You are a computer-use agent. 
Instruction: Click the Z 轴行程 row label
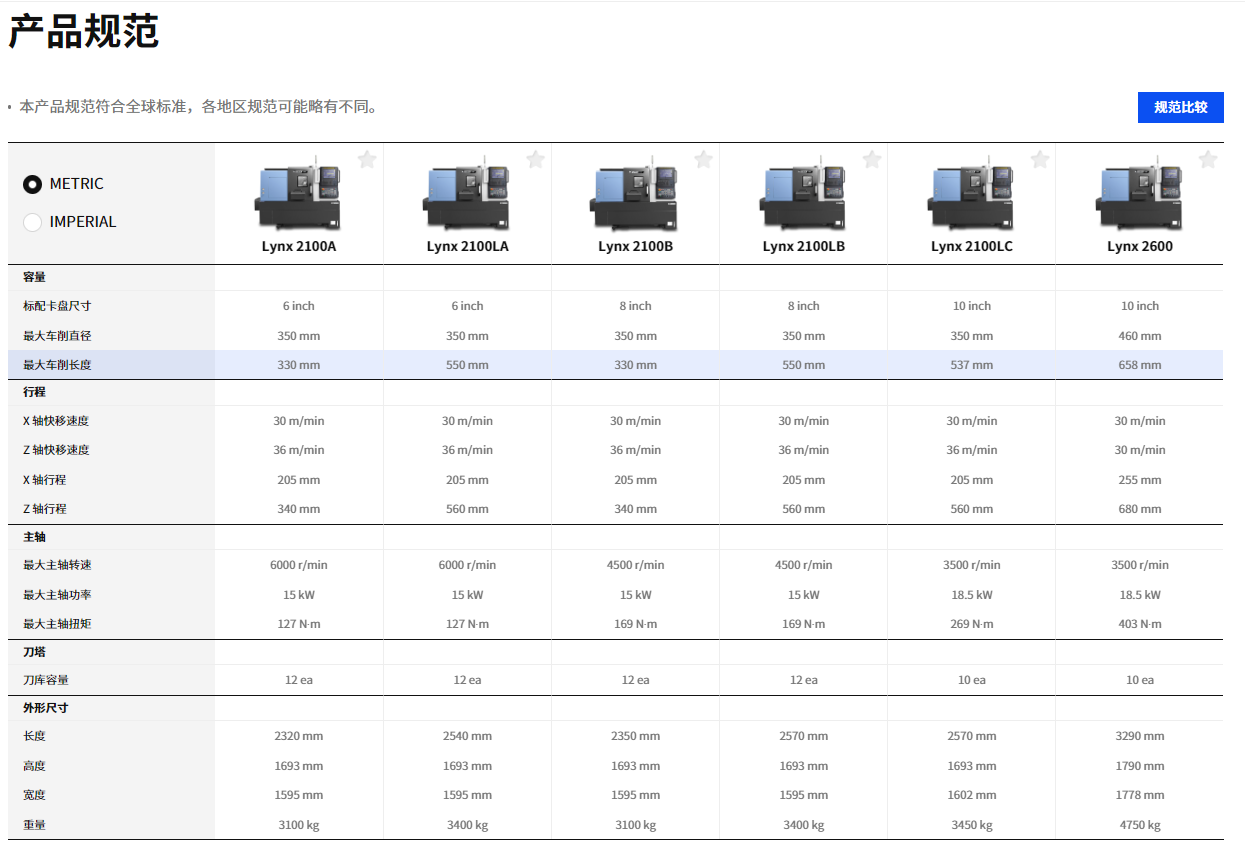click(45, 509)
